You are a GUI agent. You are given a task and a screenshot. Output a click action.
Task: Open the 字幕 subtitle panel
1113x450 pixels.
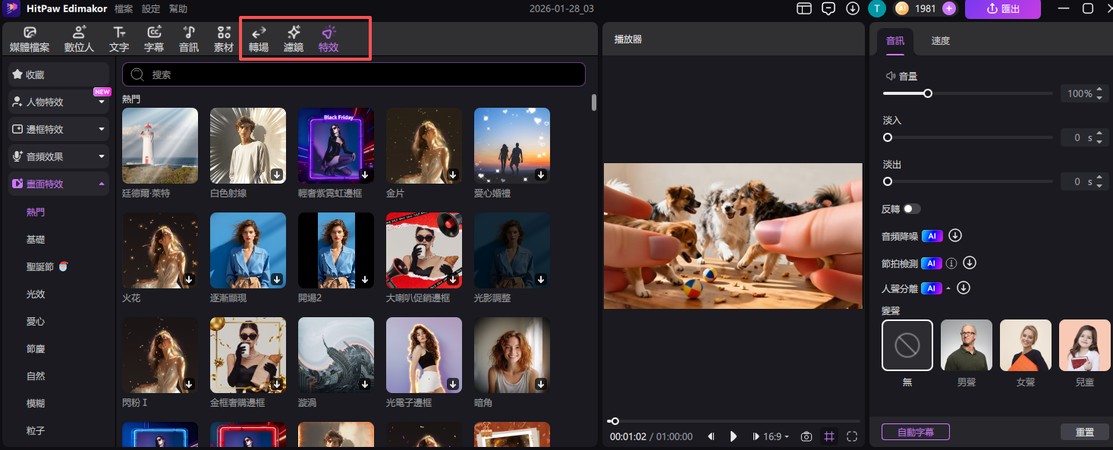tap(154, 39)
